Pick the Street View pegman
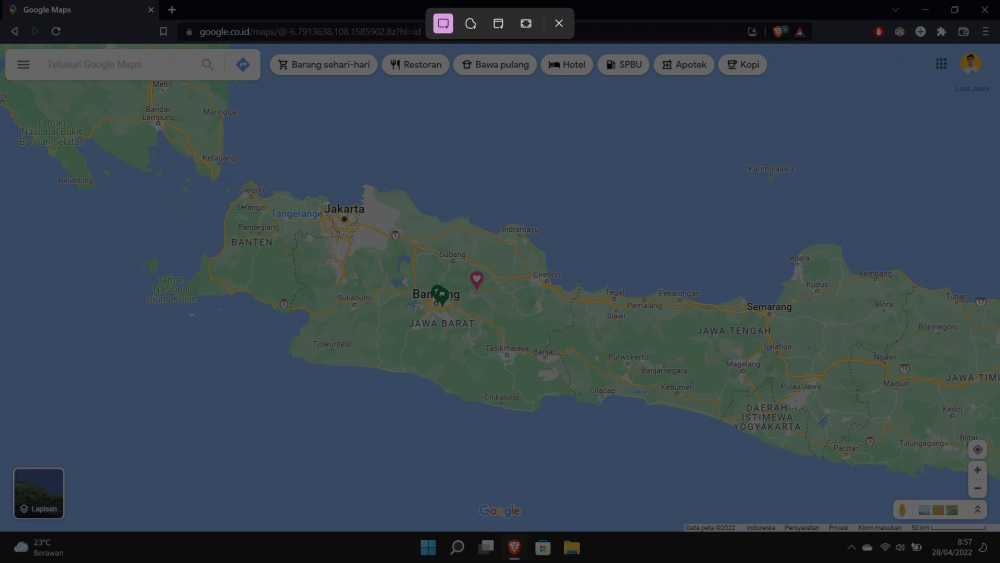The image size is (1000, 563). 902,510
